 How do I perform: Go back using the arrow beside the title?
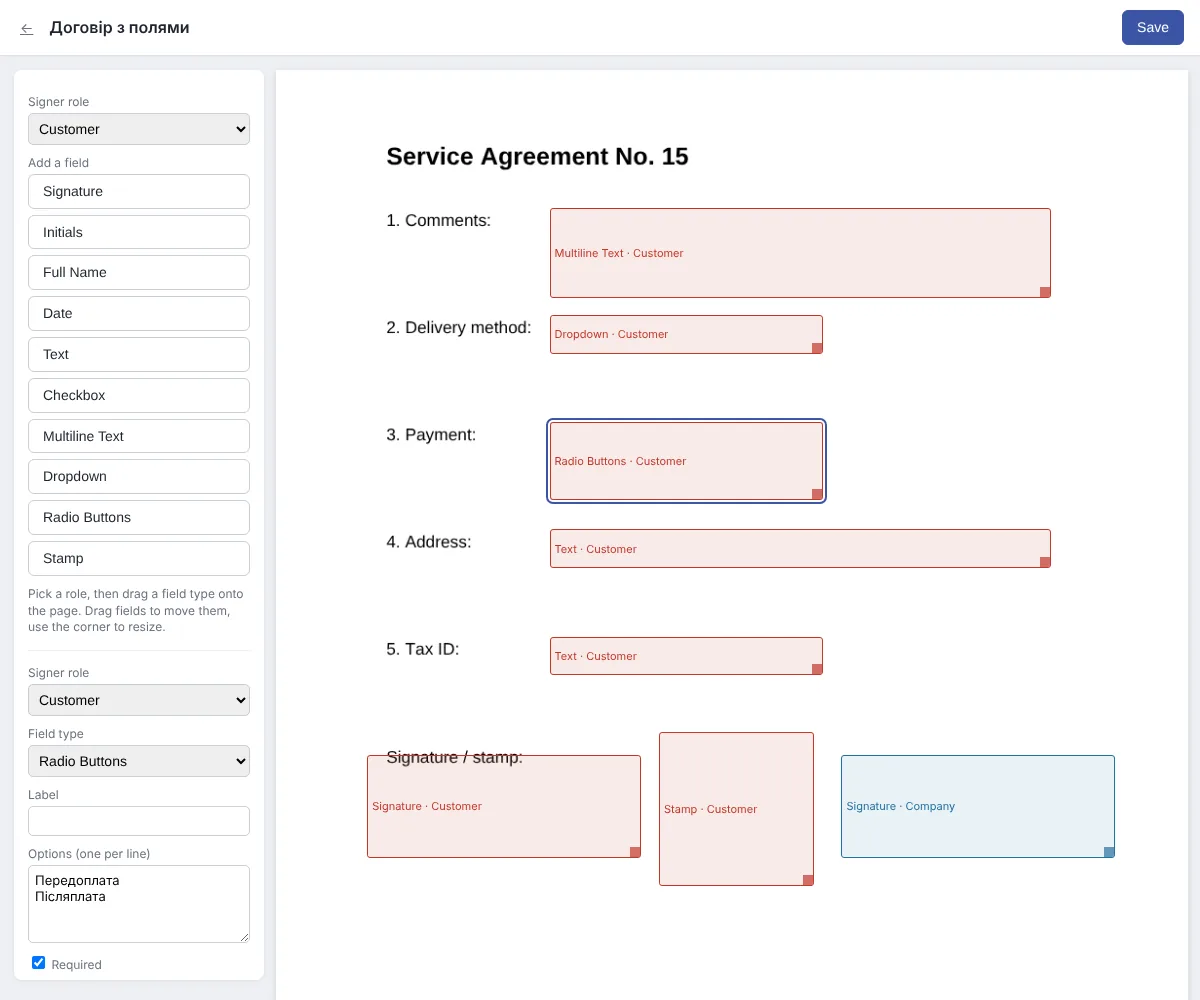click(27, 29)
